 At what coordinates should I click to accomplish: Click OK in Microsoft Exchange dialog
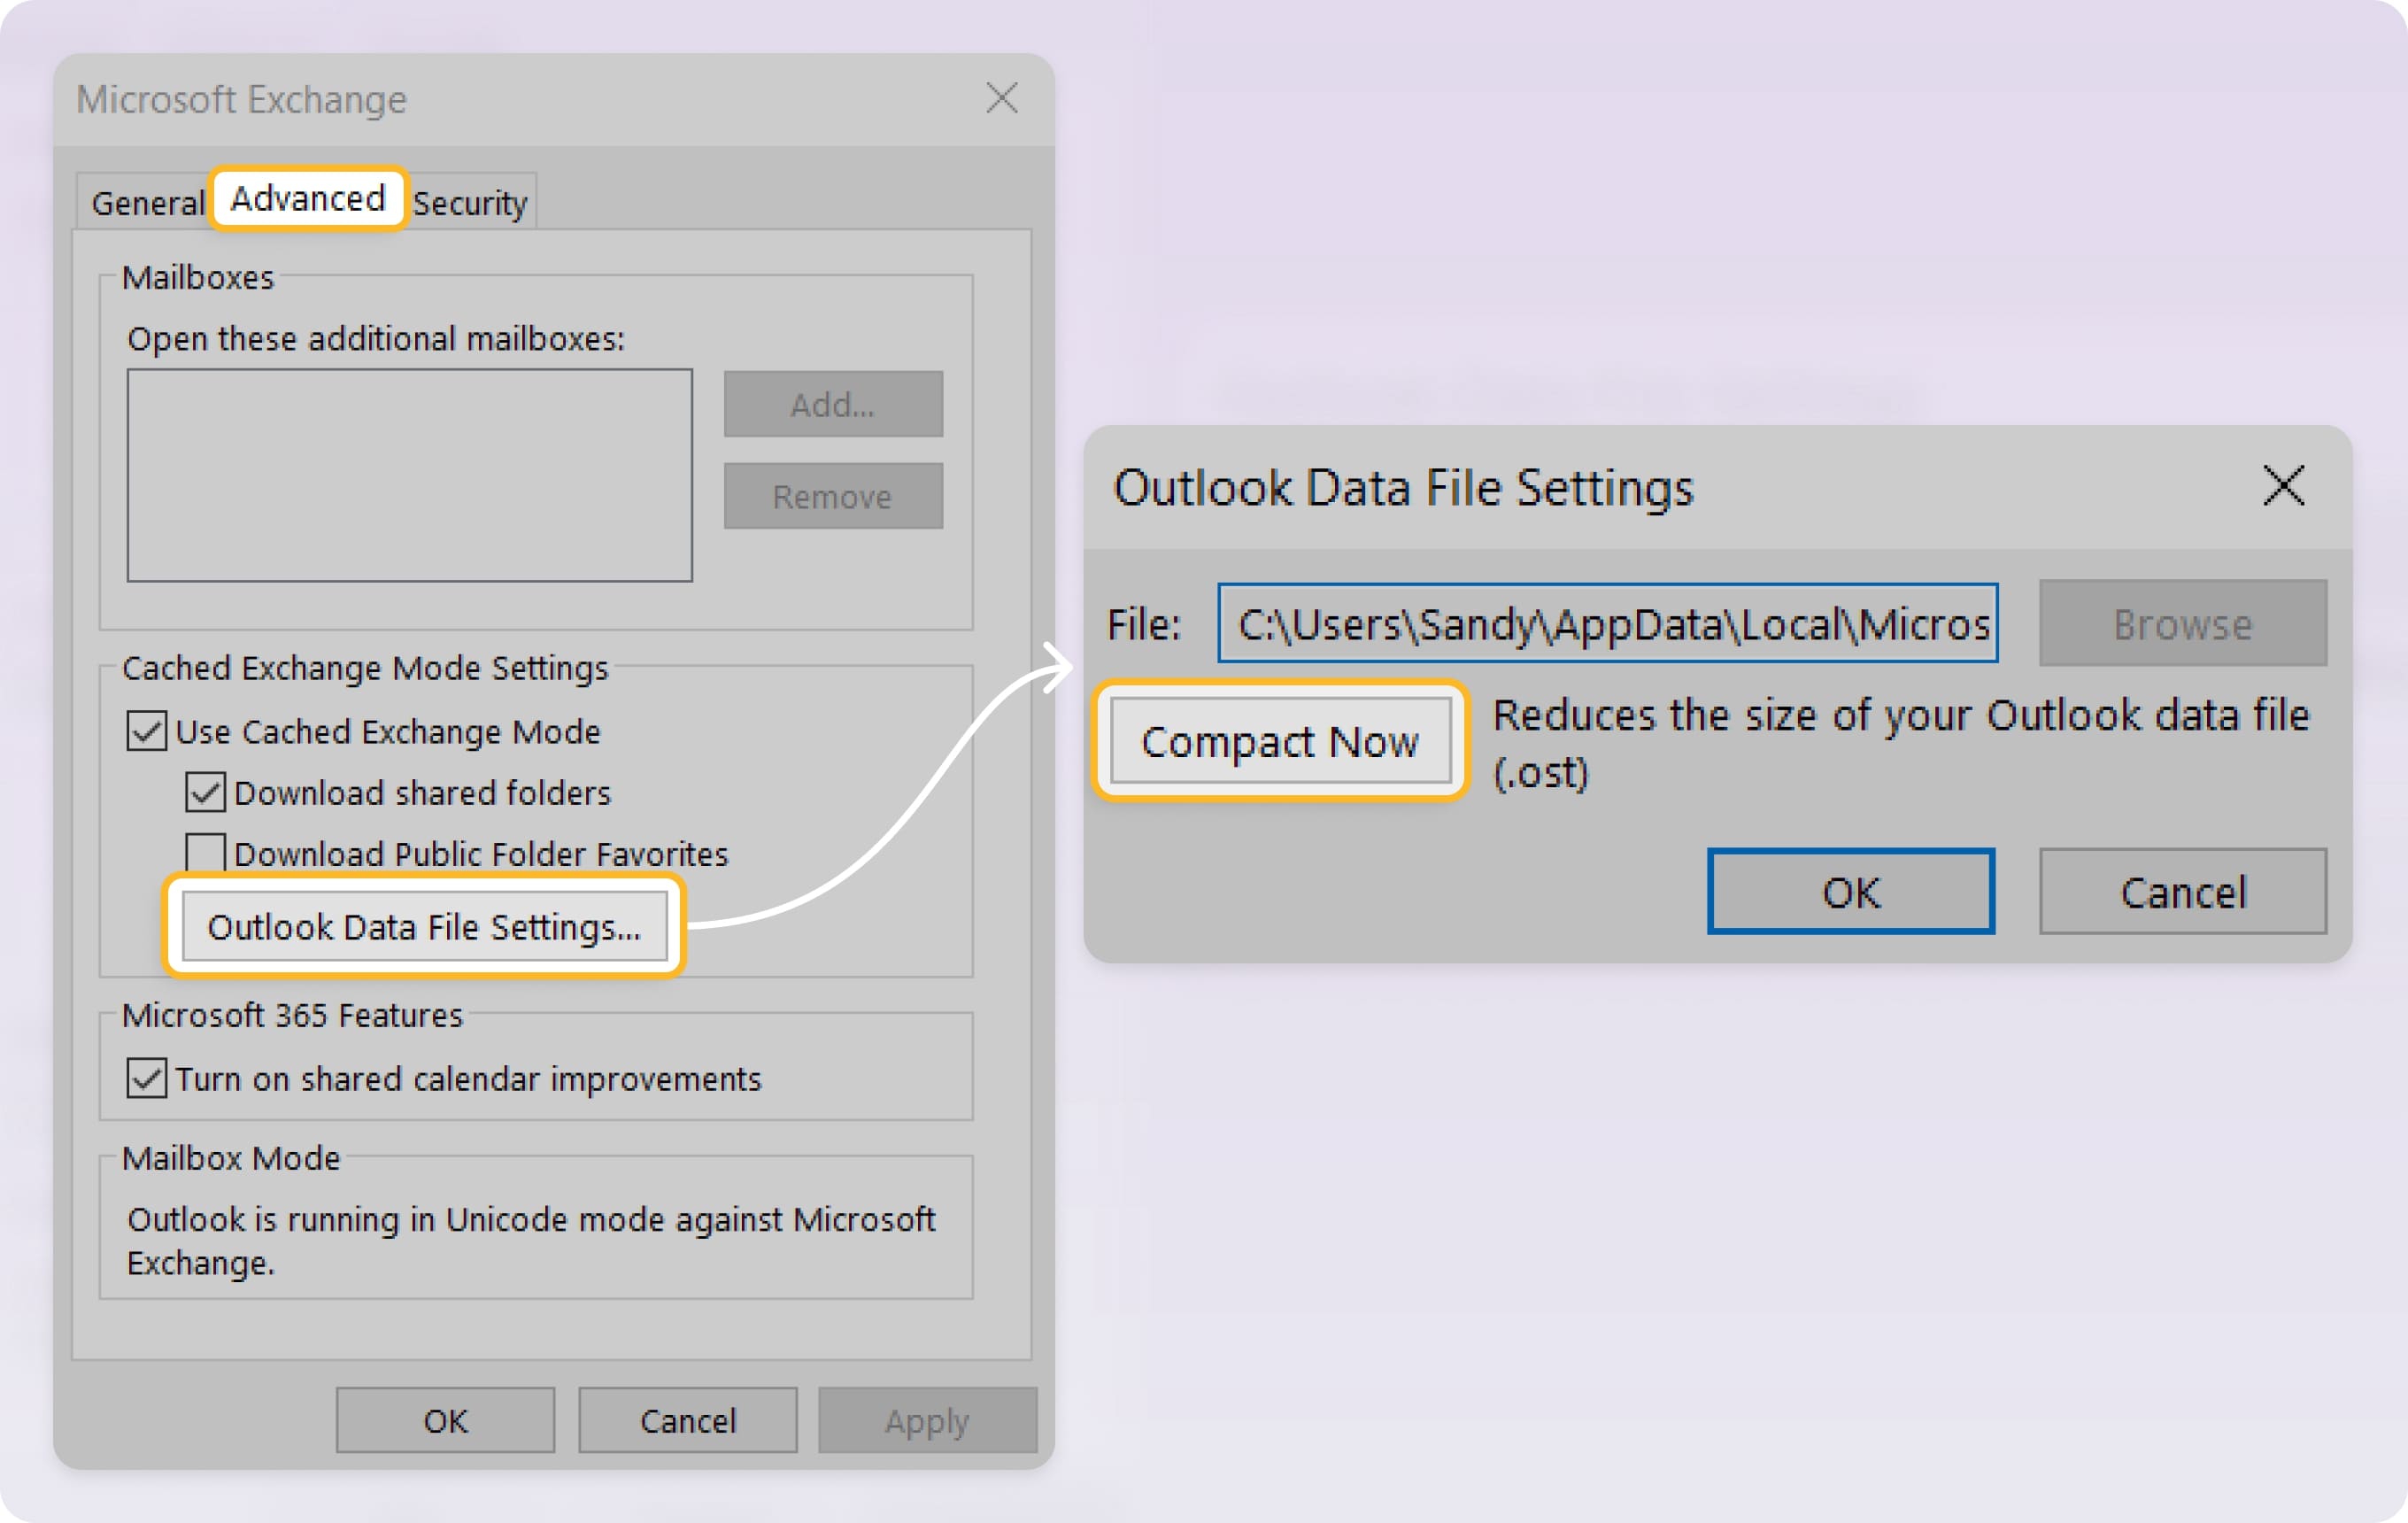445,1420
